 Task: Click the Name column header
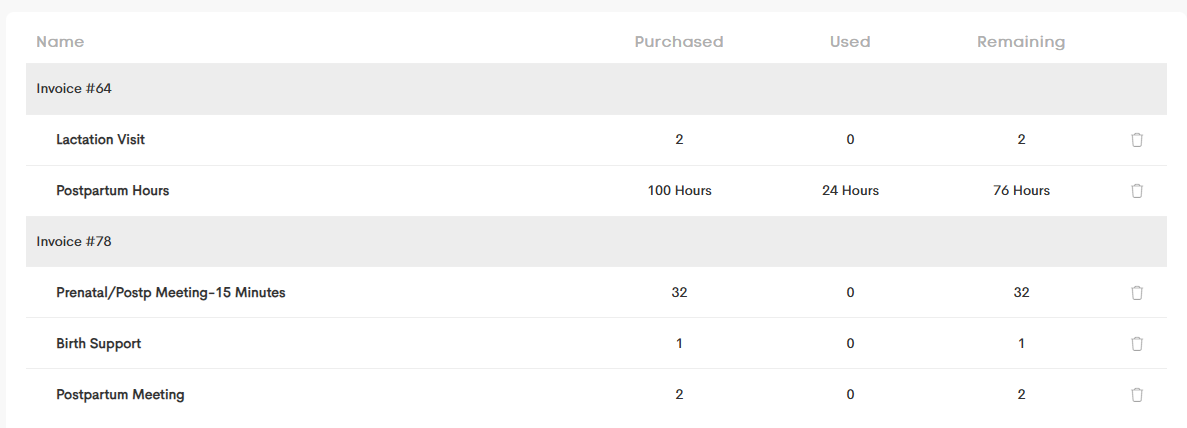tap(60, 42)
